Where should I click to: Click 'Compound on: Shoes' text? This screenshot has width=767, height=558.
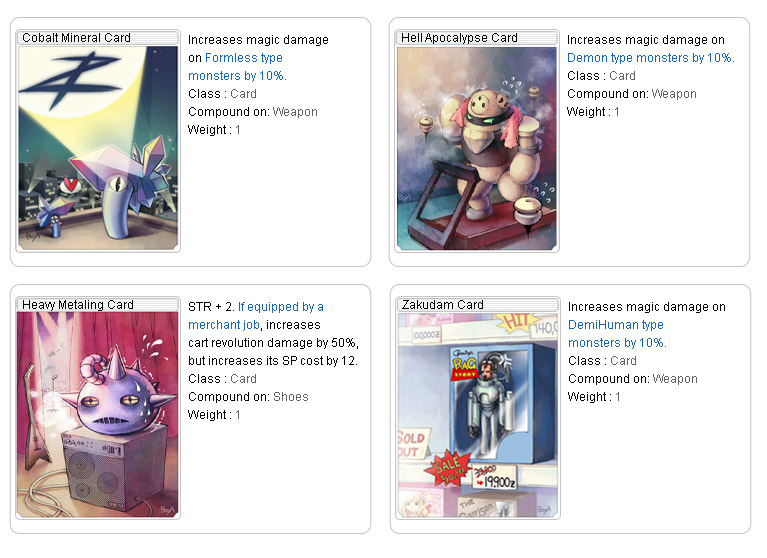(x=248, y=397)
